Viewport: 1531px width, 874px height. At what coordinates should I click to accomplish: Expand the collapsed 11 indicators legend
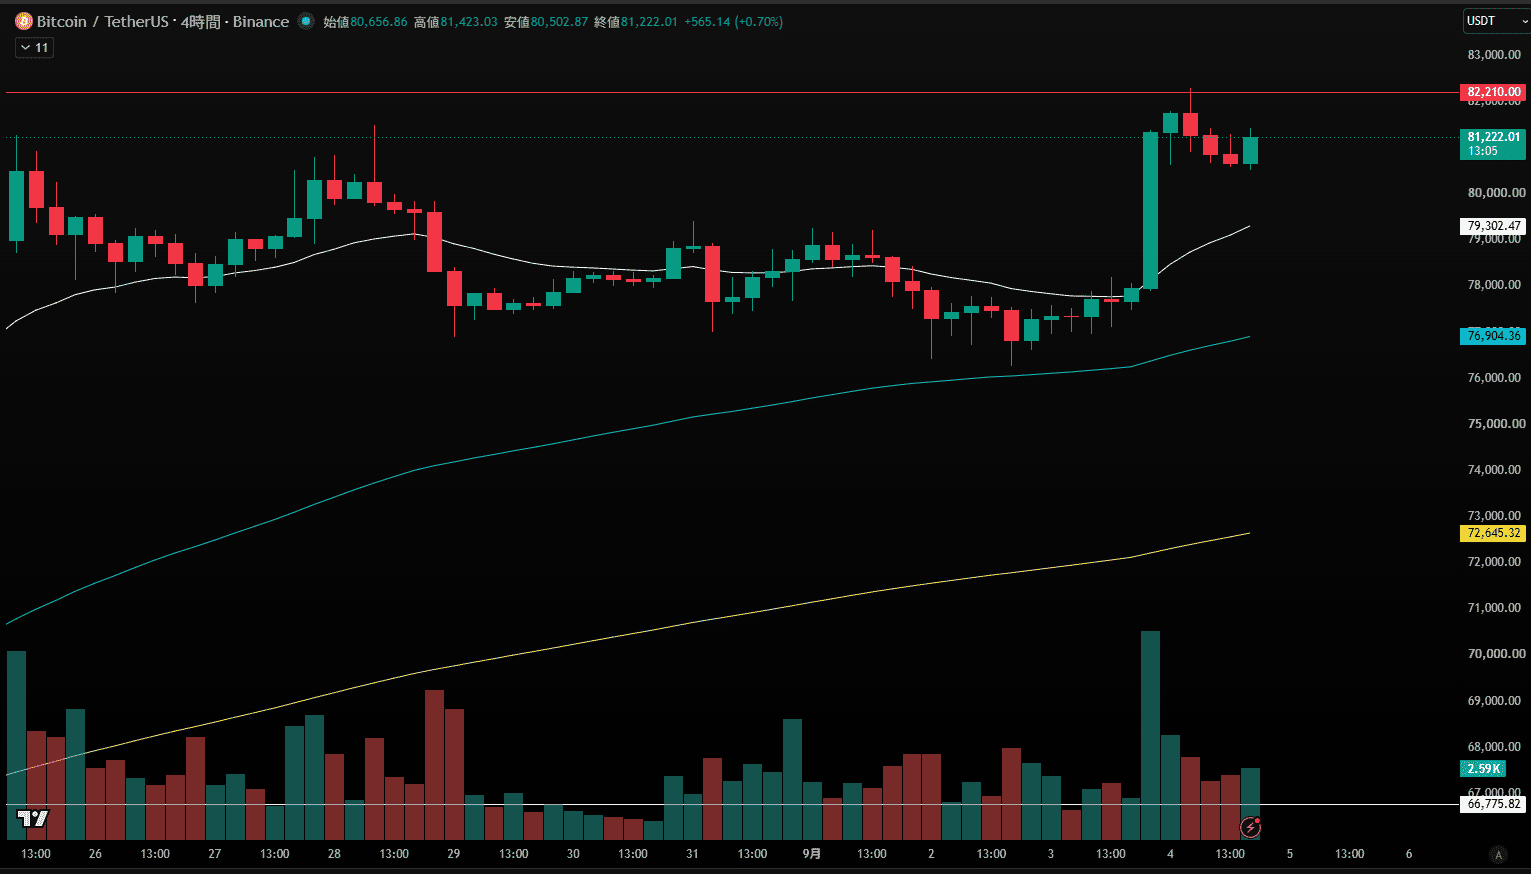pos(34,47)
